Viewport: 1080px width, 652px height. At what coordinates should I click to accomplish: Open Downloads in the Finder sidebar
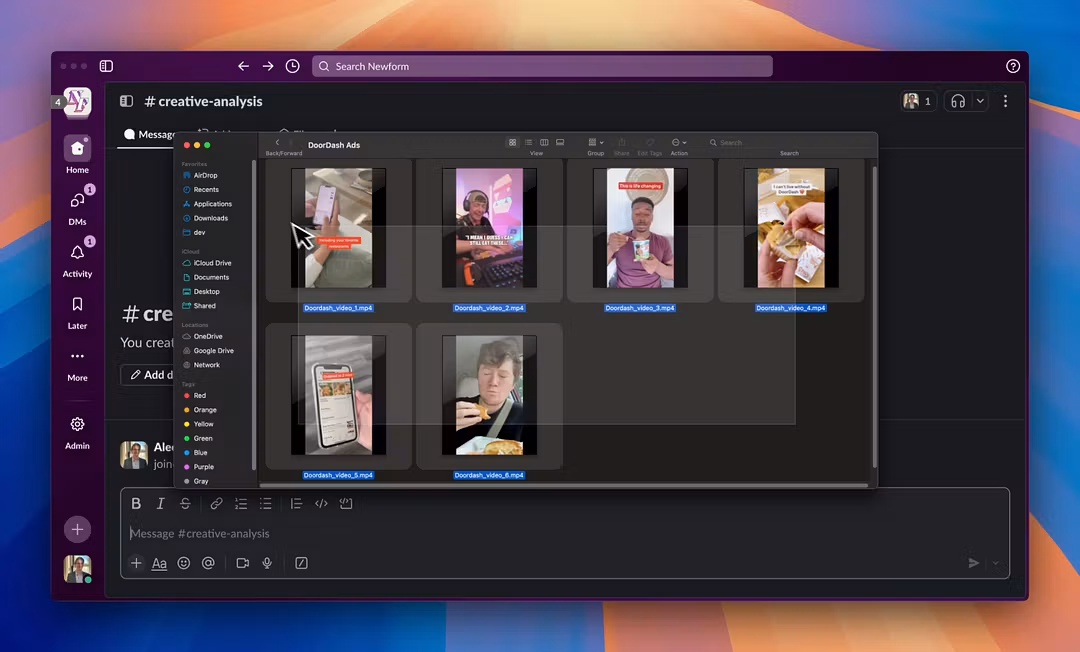(x=210, y=218)
